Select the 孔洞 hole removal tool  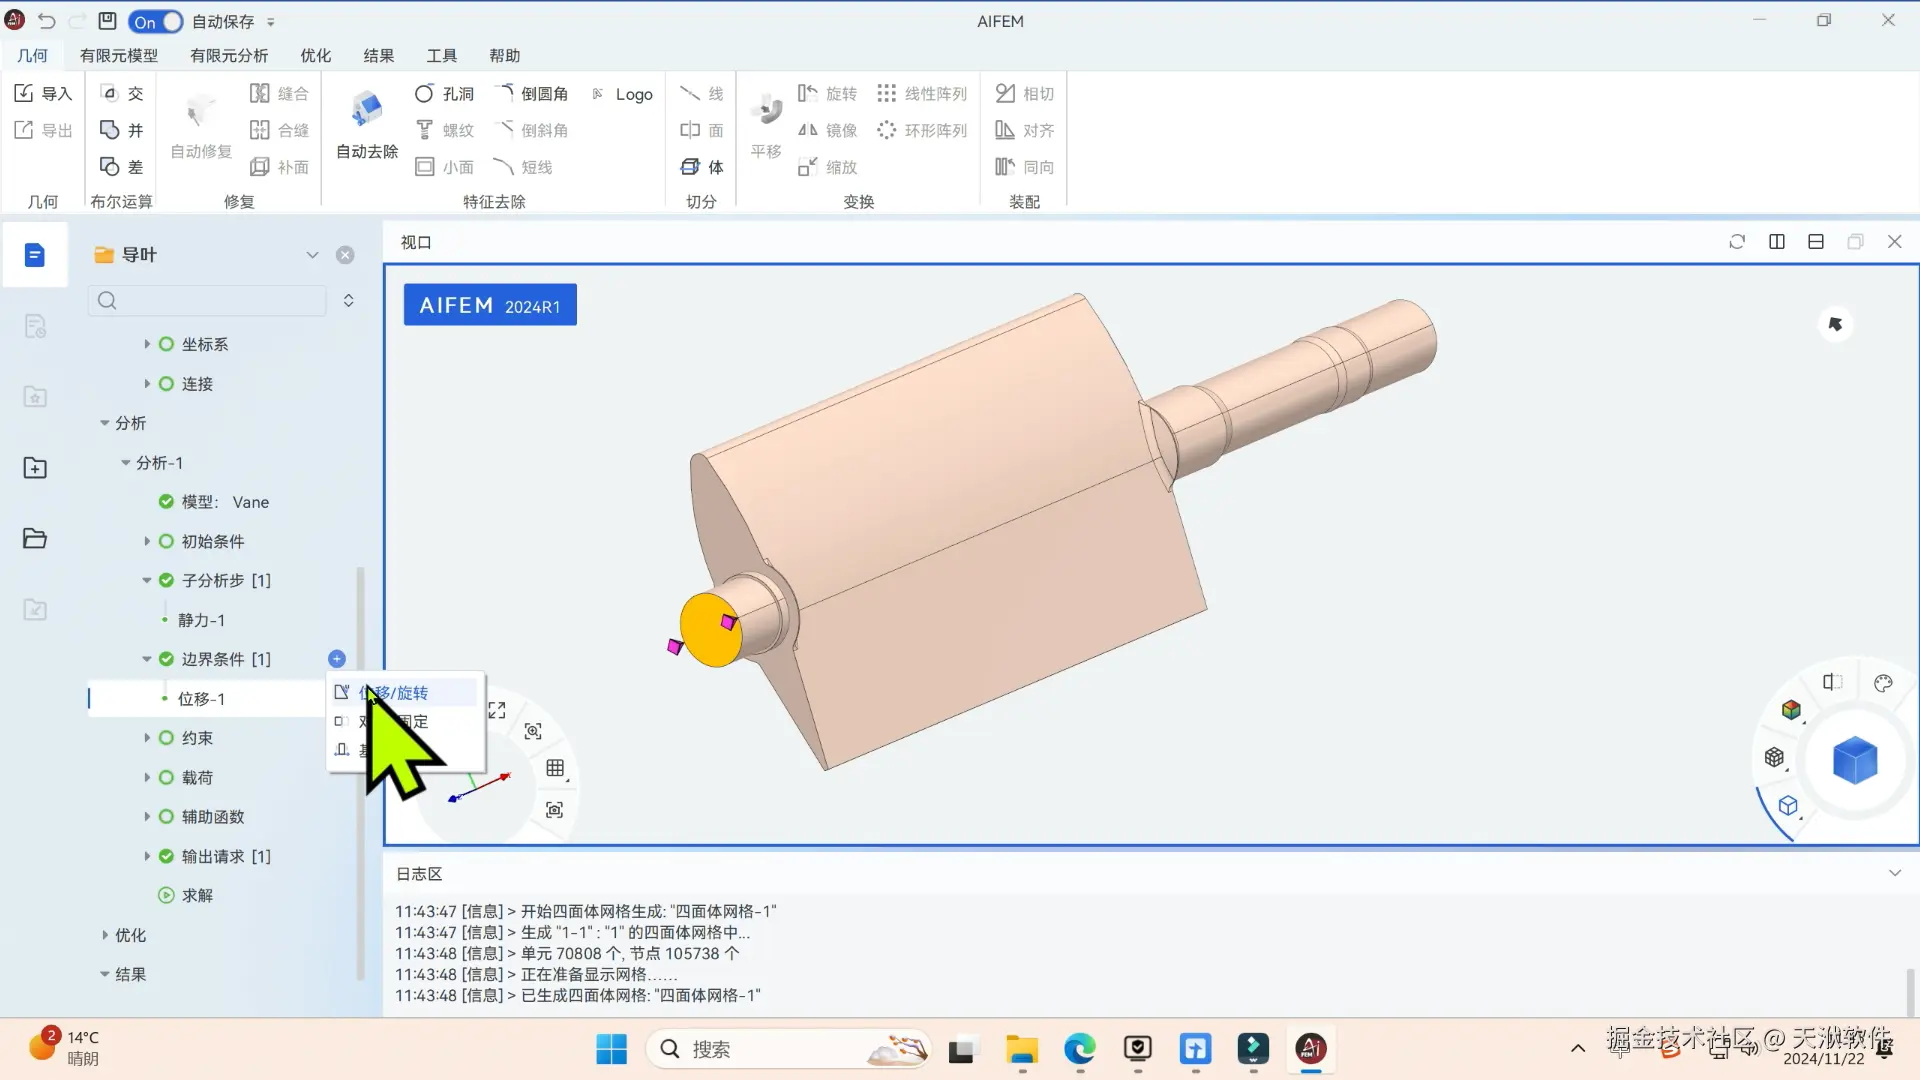click(x=444, y=93)
